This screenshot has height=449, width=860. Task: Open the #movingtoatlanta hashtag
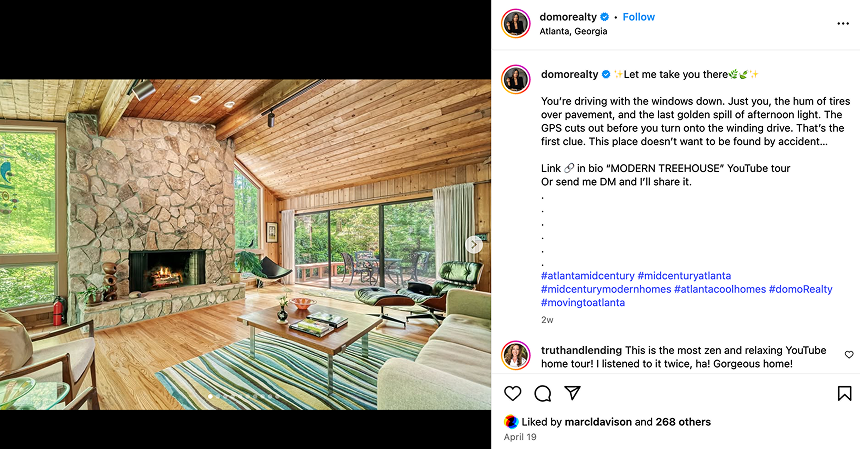point(582,303)
